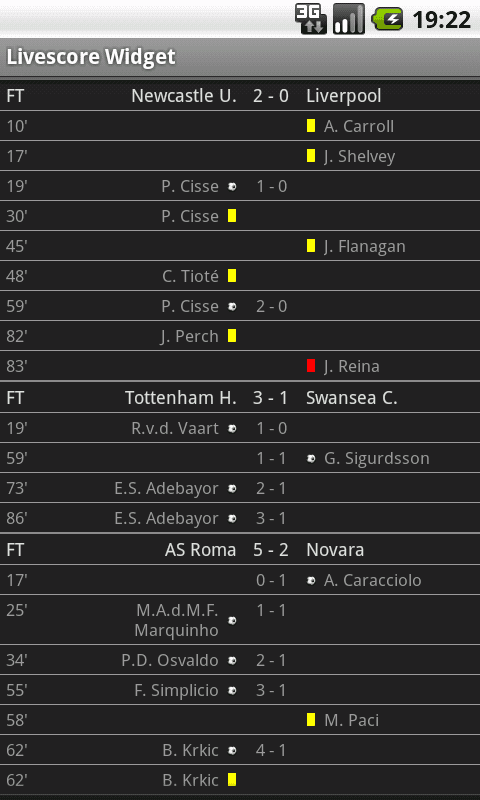Select E.S. Adebayor's 86' goal event

tap(240, 518)
